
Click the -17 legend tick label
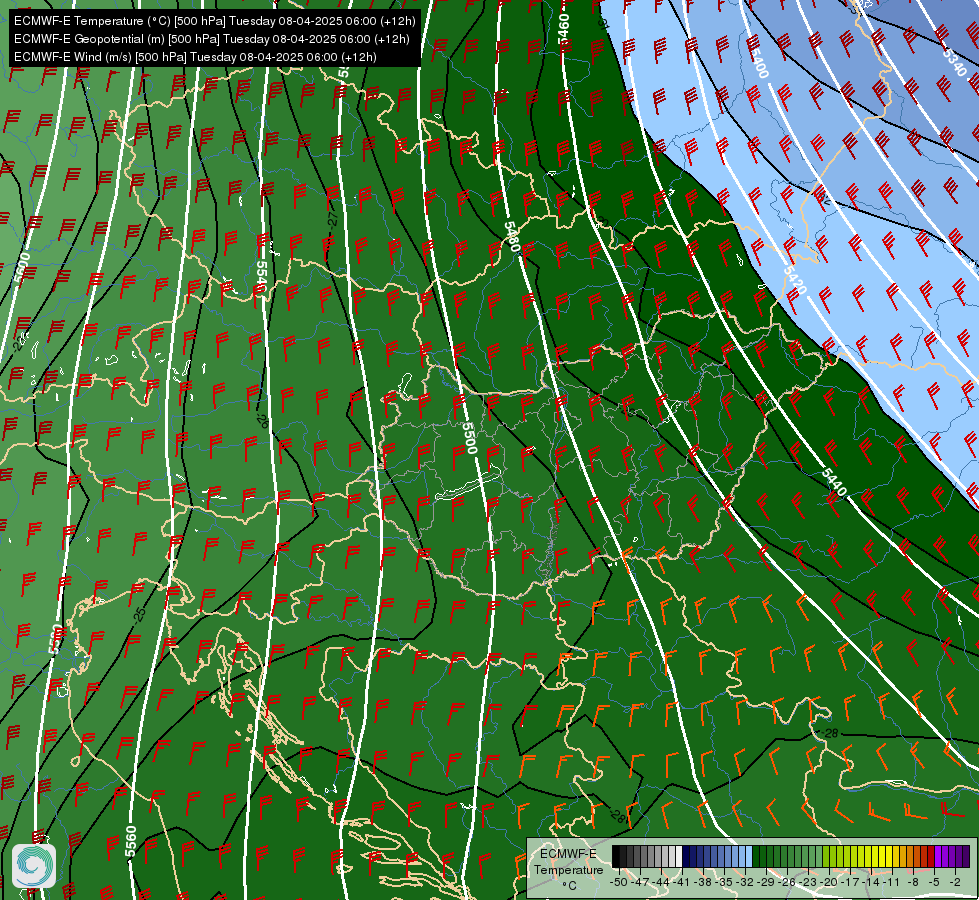coord(850,882)
